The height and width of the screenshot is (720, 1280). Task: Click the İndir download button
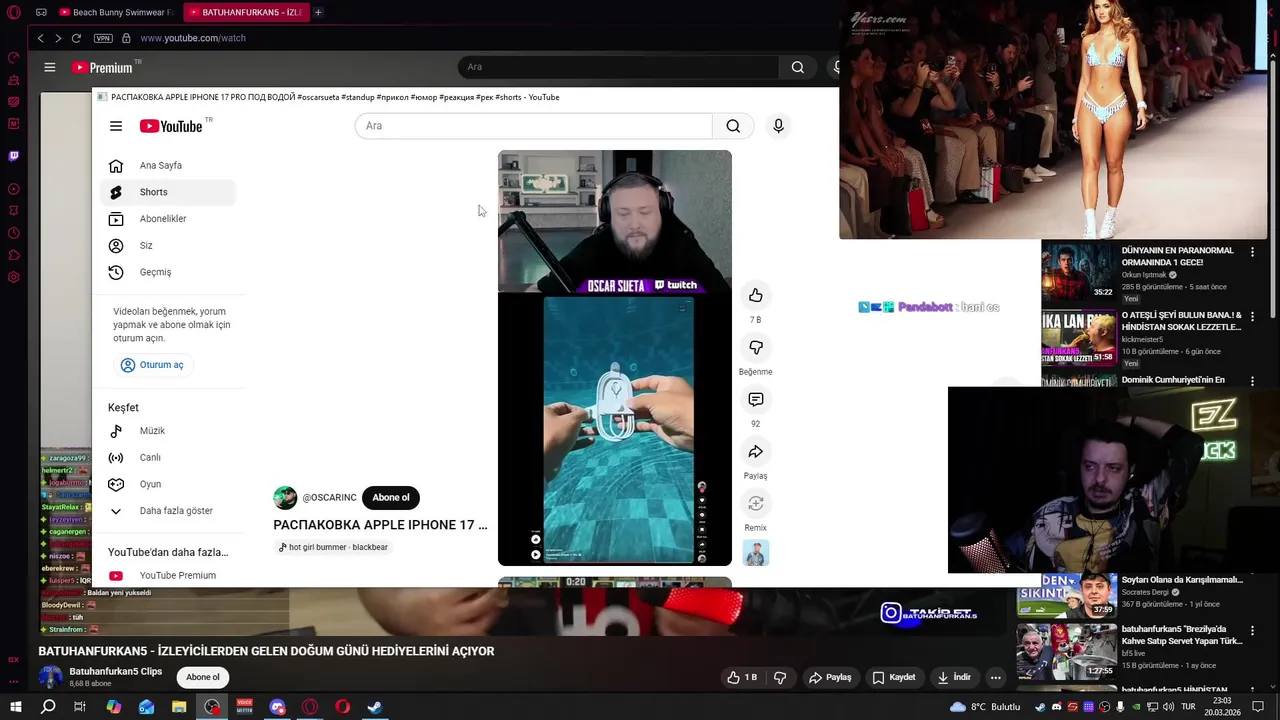pyautogui.click(x=953, y=677)
